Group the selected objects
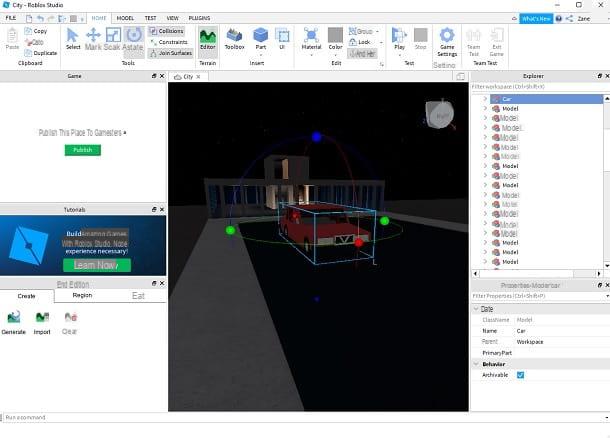 pos(361,31)
